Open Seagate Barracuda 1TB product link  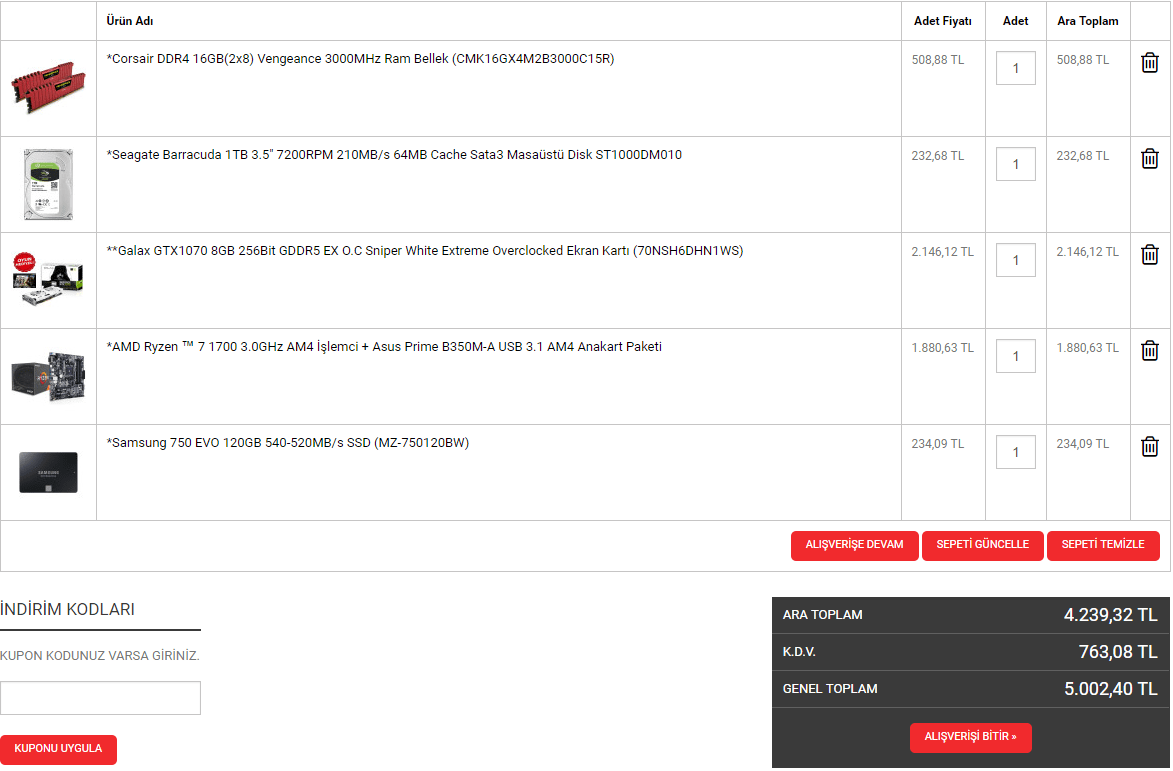pyautogui.click(x=394, y=155)
